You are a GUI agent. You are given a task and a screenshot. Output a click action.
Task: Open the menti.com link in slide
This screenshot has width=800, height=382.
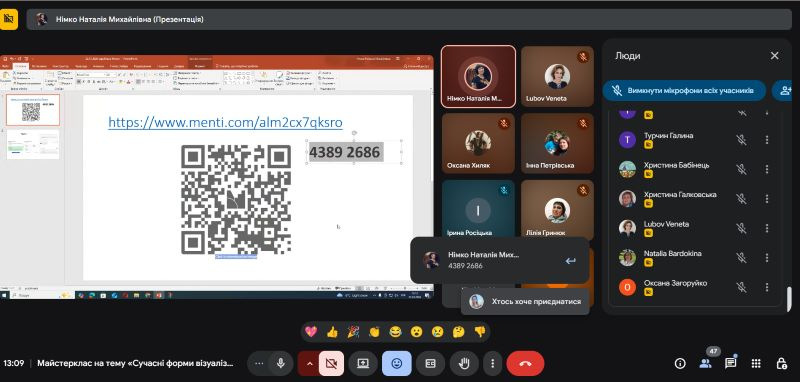pyautogui.click(x=225, y=122)
